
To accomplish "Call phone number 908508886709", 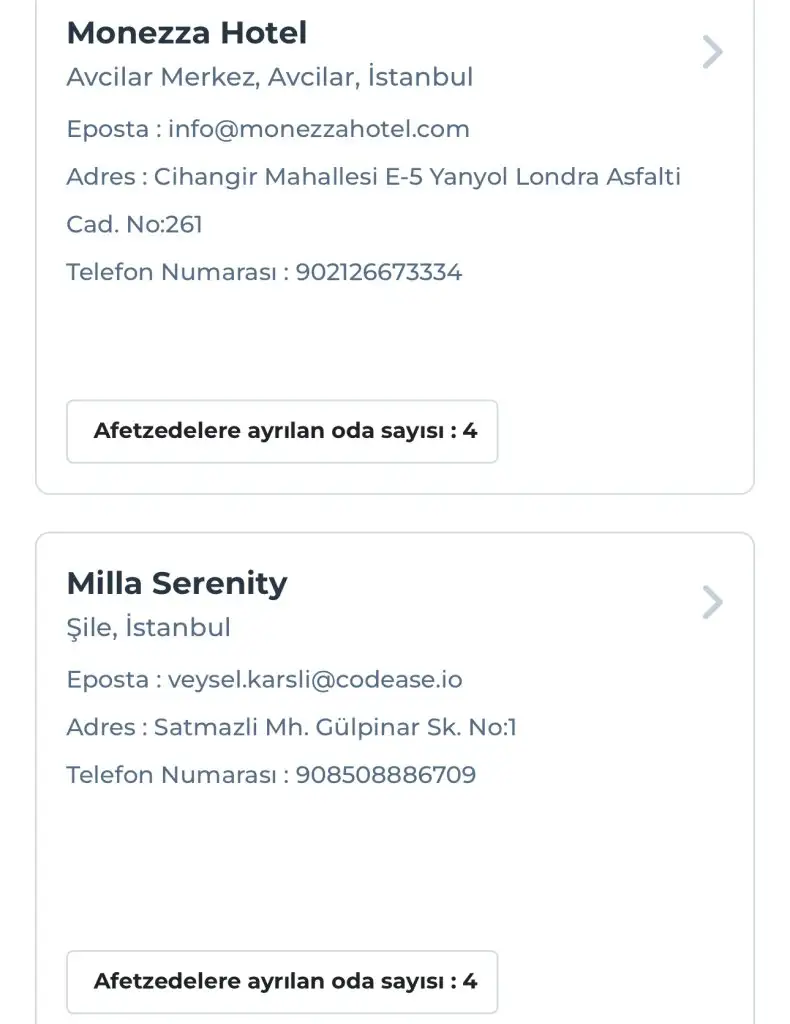I will tap(386, 775).
